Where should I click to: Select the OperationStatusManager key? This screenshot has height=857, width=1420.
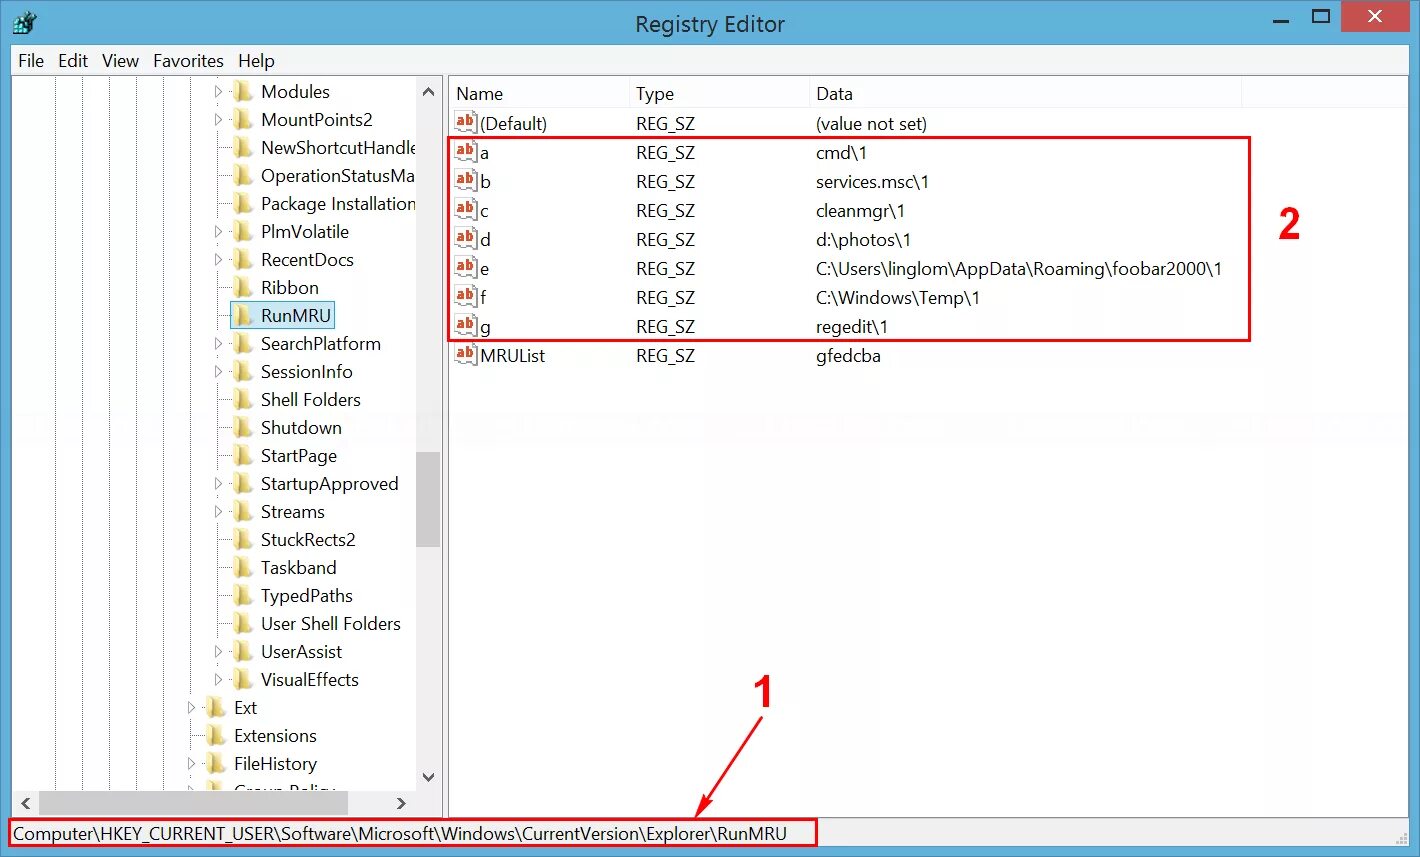(x=337, y=176)
